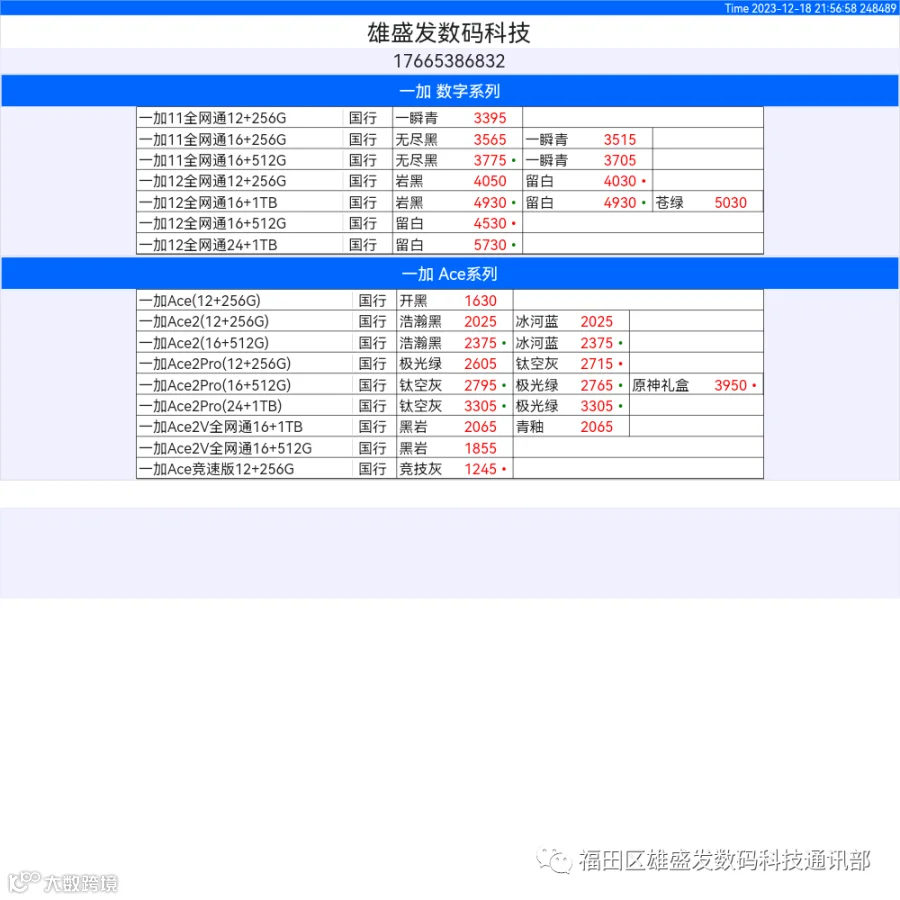900x900 pixels.
Task: Click the 竞技灰 color label
Action: coord(420,469)
